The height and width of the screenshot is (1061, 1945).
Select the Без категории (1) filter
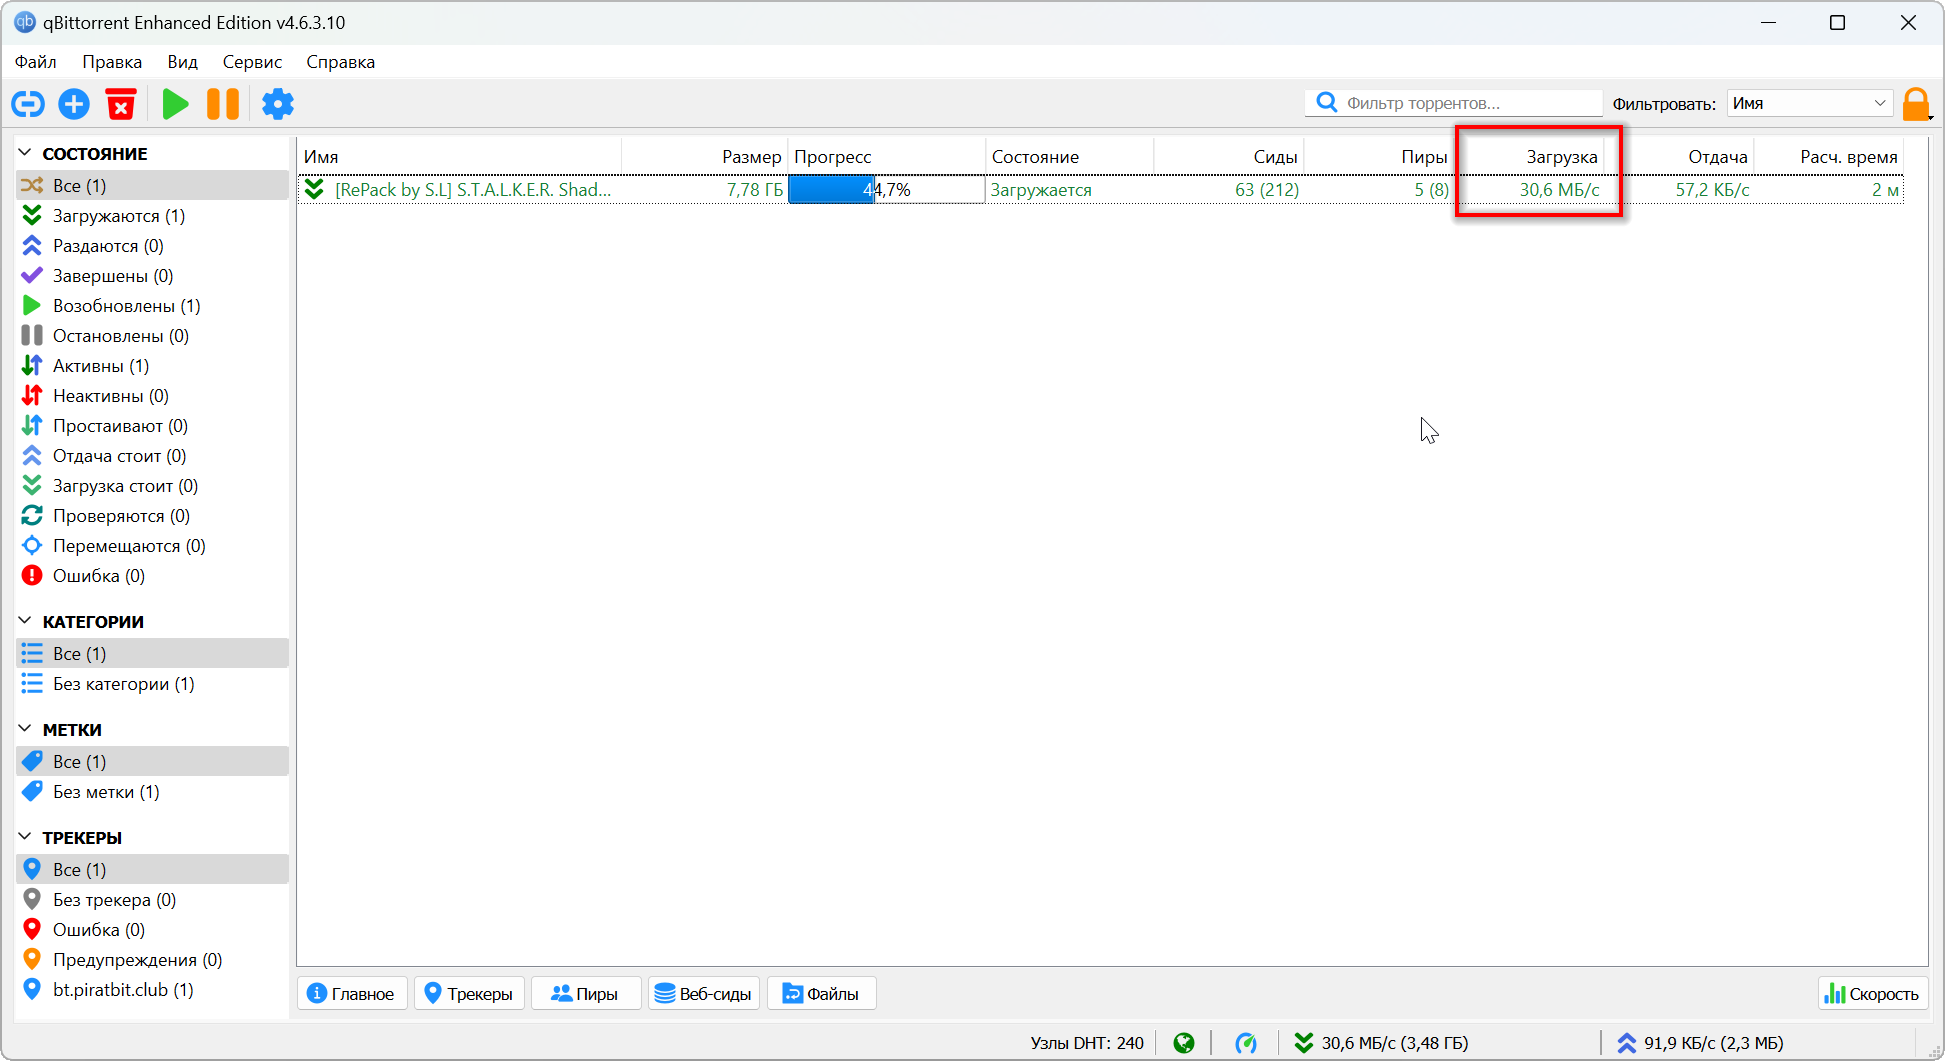(153, 684)
